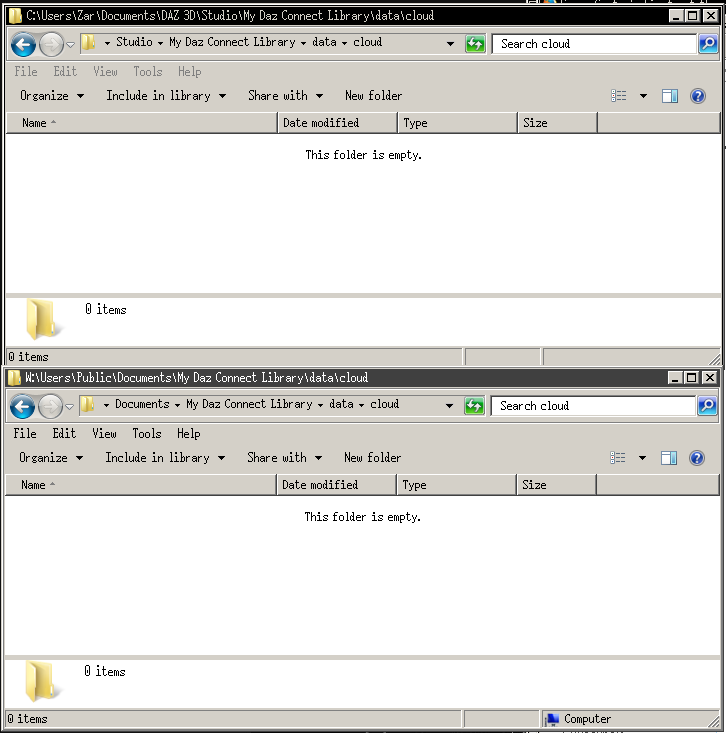Click New folder in bottom window
726x733 pixels.
tap(373, 458)
